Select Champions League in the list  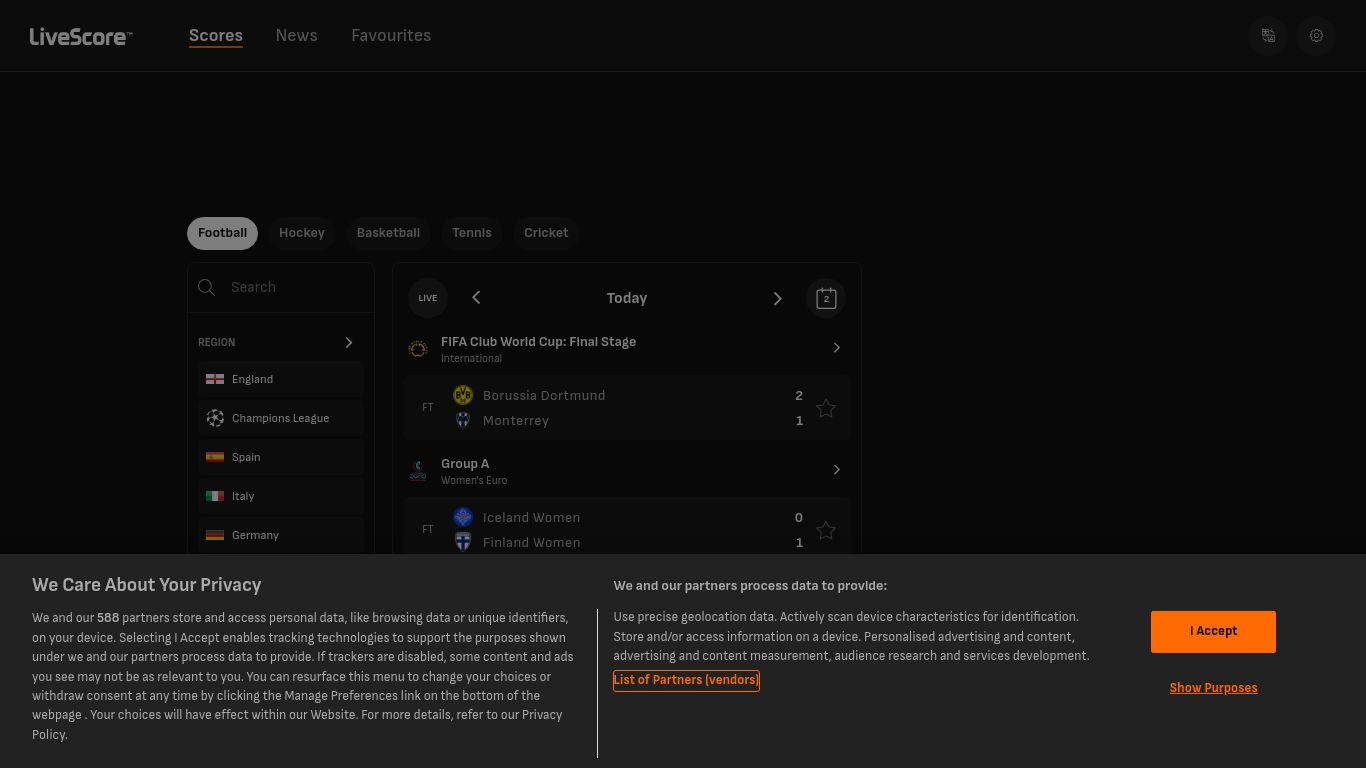pos(281,418)
